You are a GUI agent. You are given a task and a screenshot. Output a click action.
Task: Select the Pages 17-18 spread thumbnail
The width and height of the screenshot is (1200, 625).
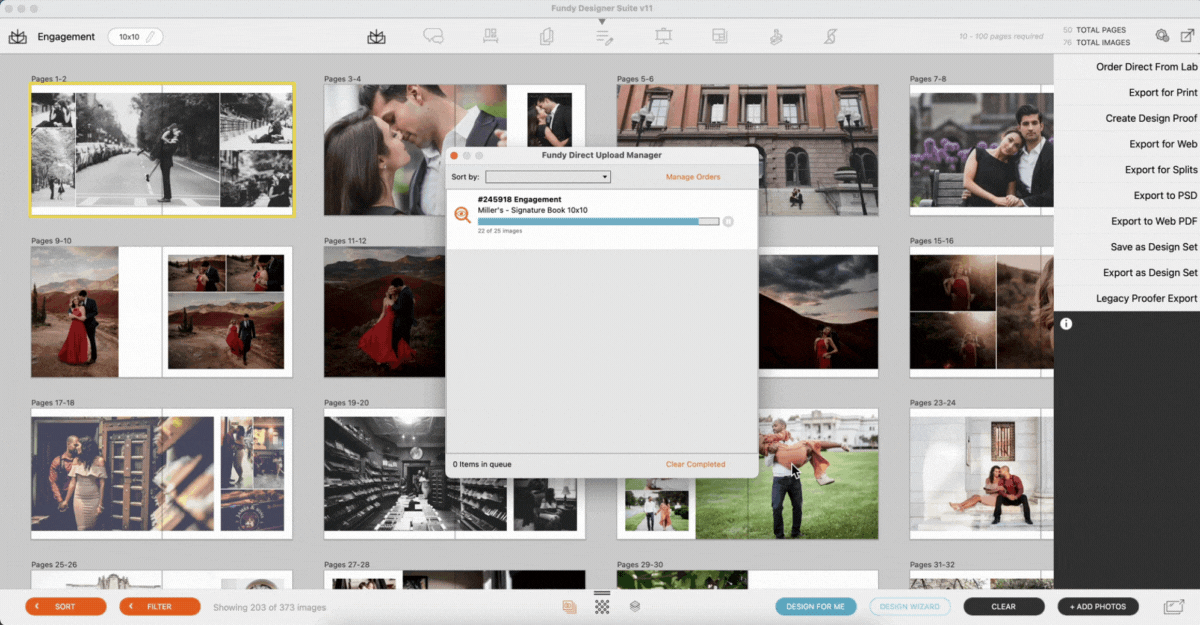[x=161, y=474]
